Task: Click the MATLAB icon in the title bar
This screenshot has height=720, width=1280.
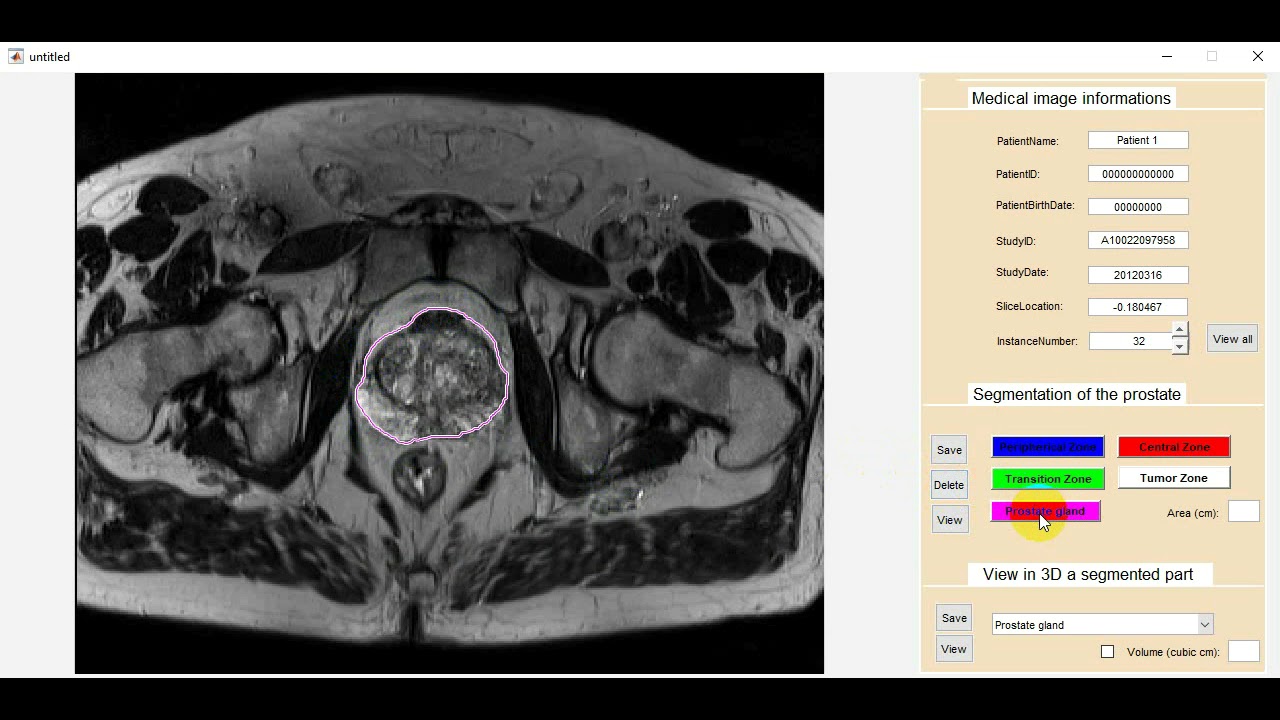Action: click(16, 57)
